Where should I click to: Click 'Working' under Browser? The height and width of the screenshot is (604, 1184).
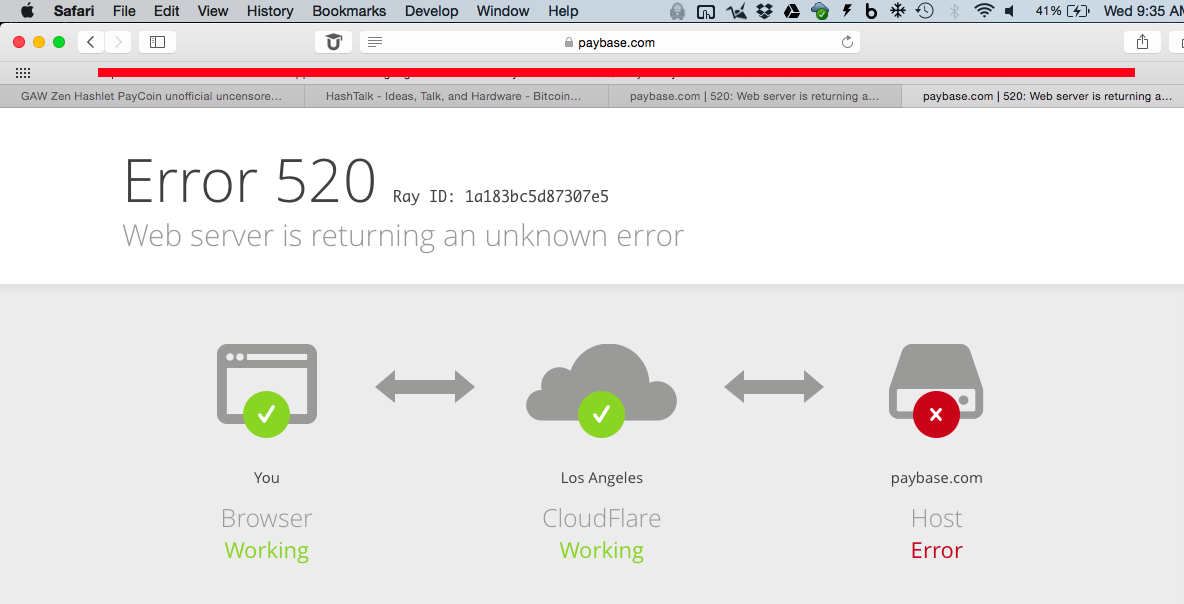267,550
